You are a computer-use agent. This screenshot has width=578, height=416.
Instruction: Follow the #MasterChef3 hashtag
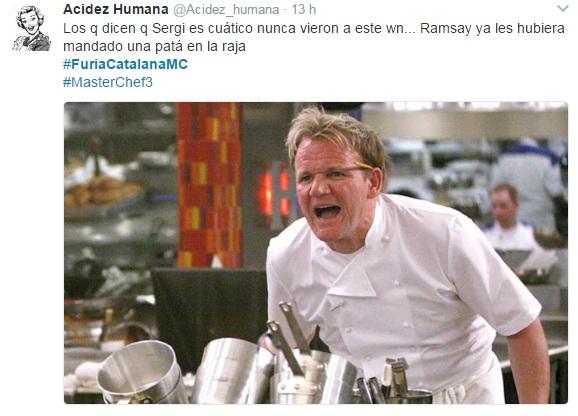[108, 82]
